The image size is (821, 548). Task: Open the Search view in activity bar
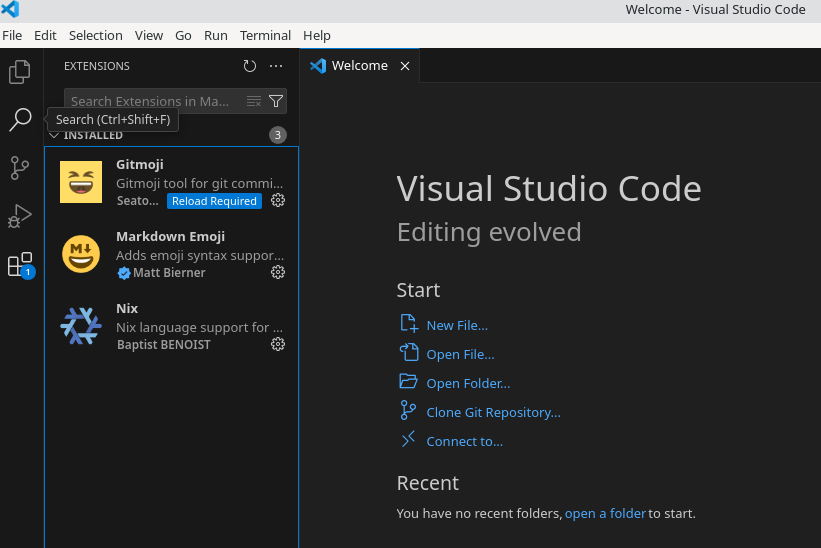click(x=20, y=120)
